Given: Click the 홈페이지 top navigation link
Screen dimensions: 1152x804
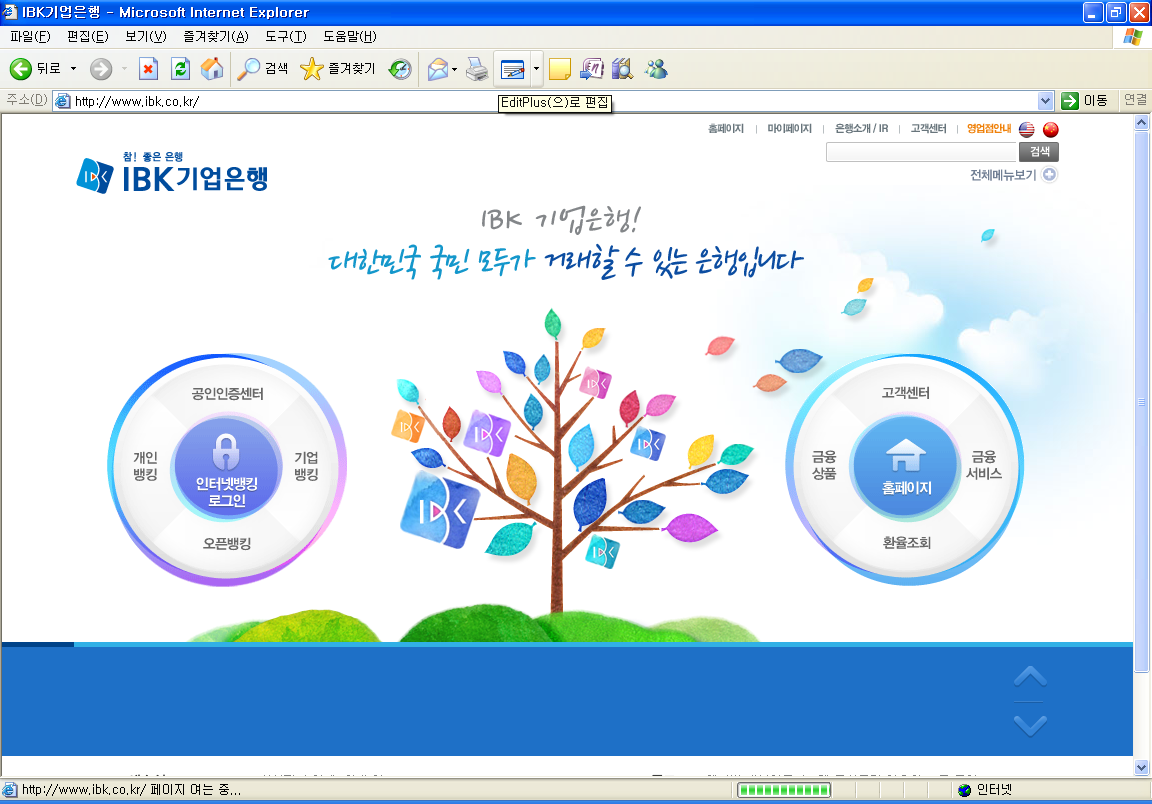Looking at the screenshot, I should coord(725,129).
